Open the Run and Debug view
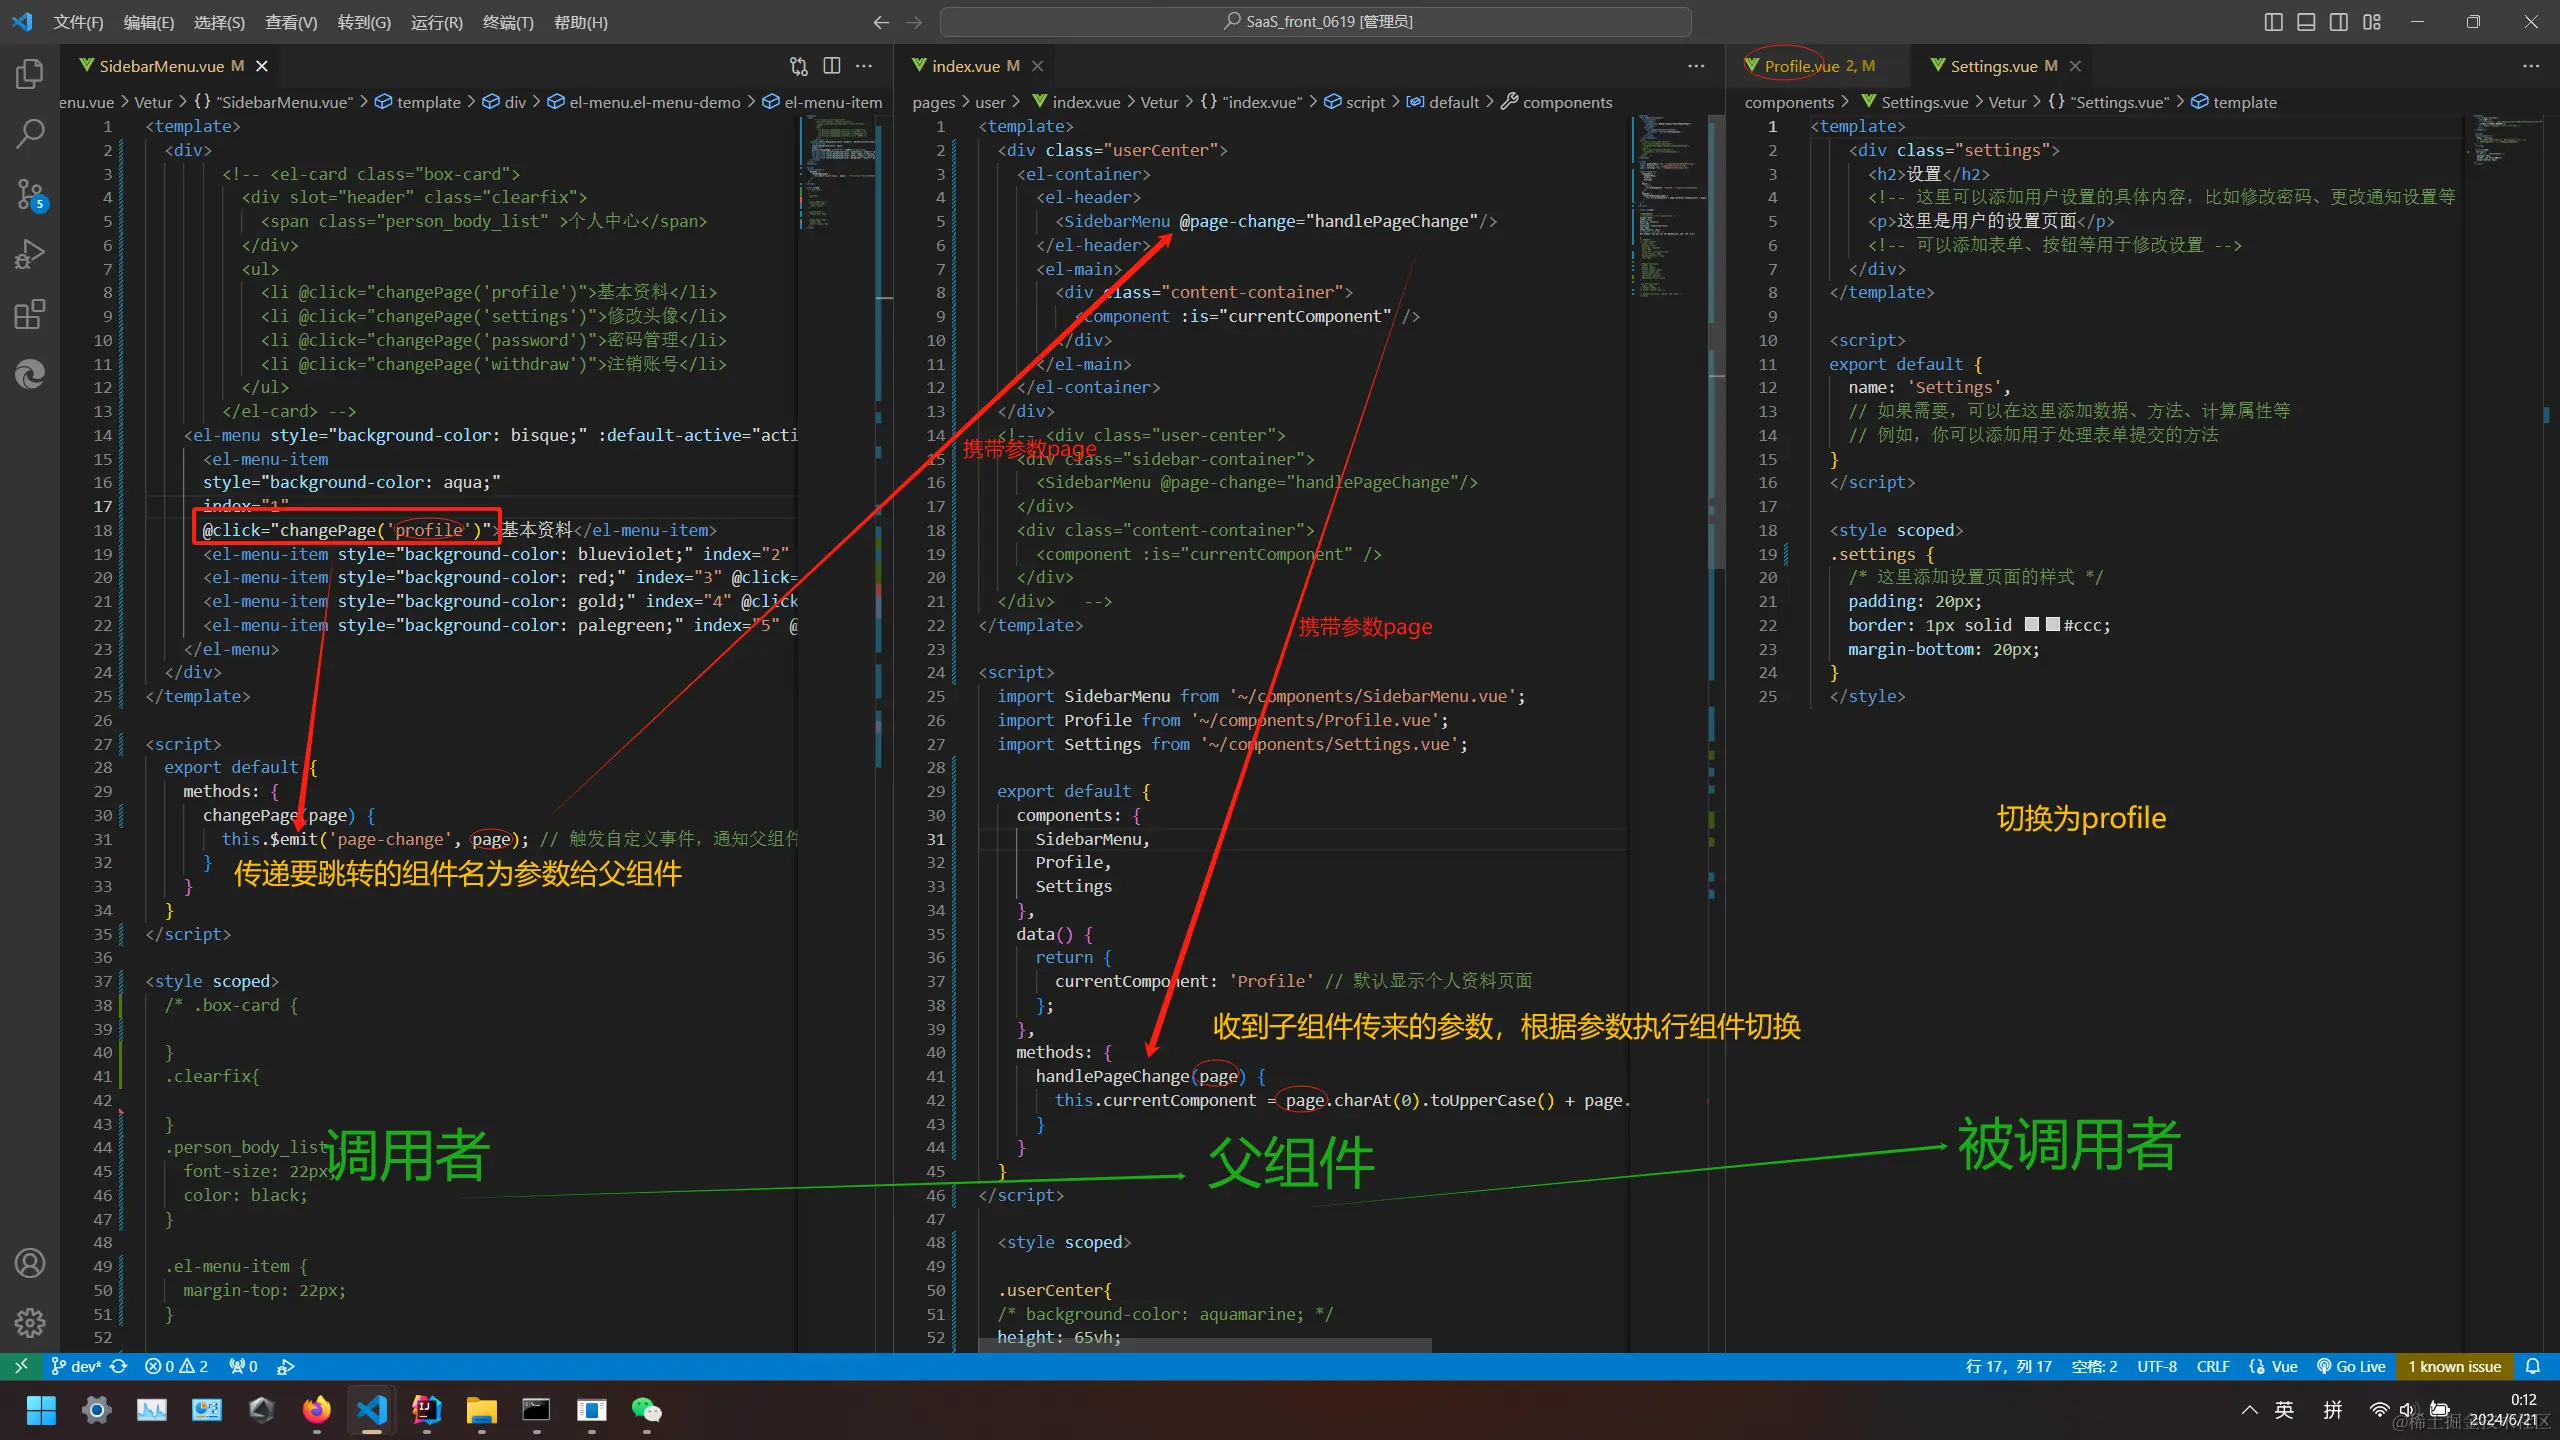 tap(30, 254)
